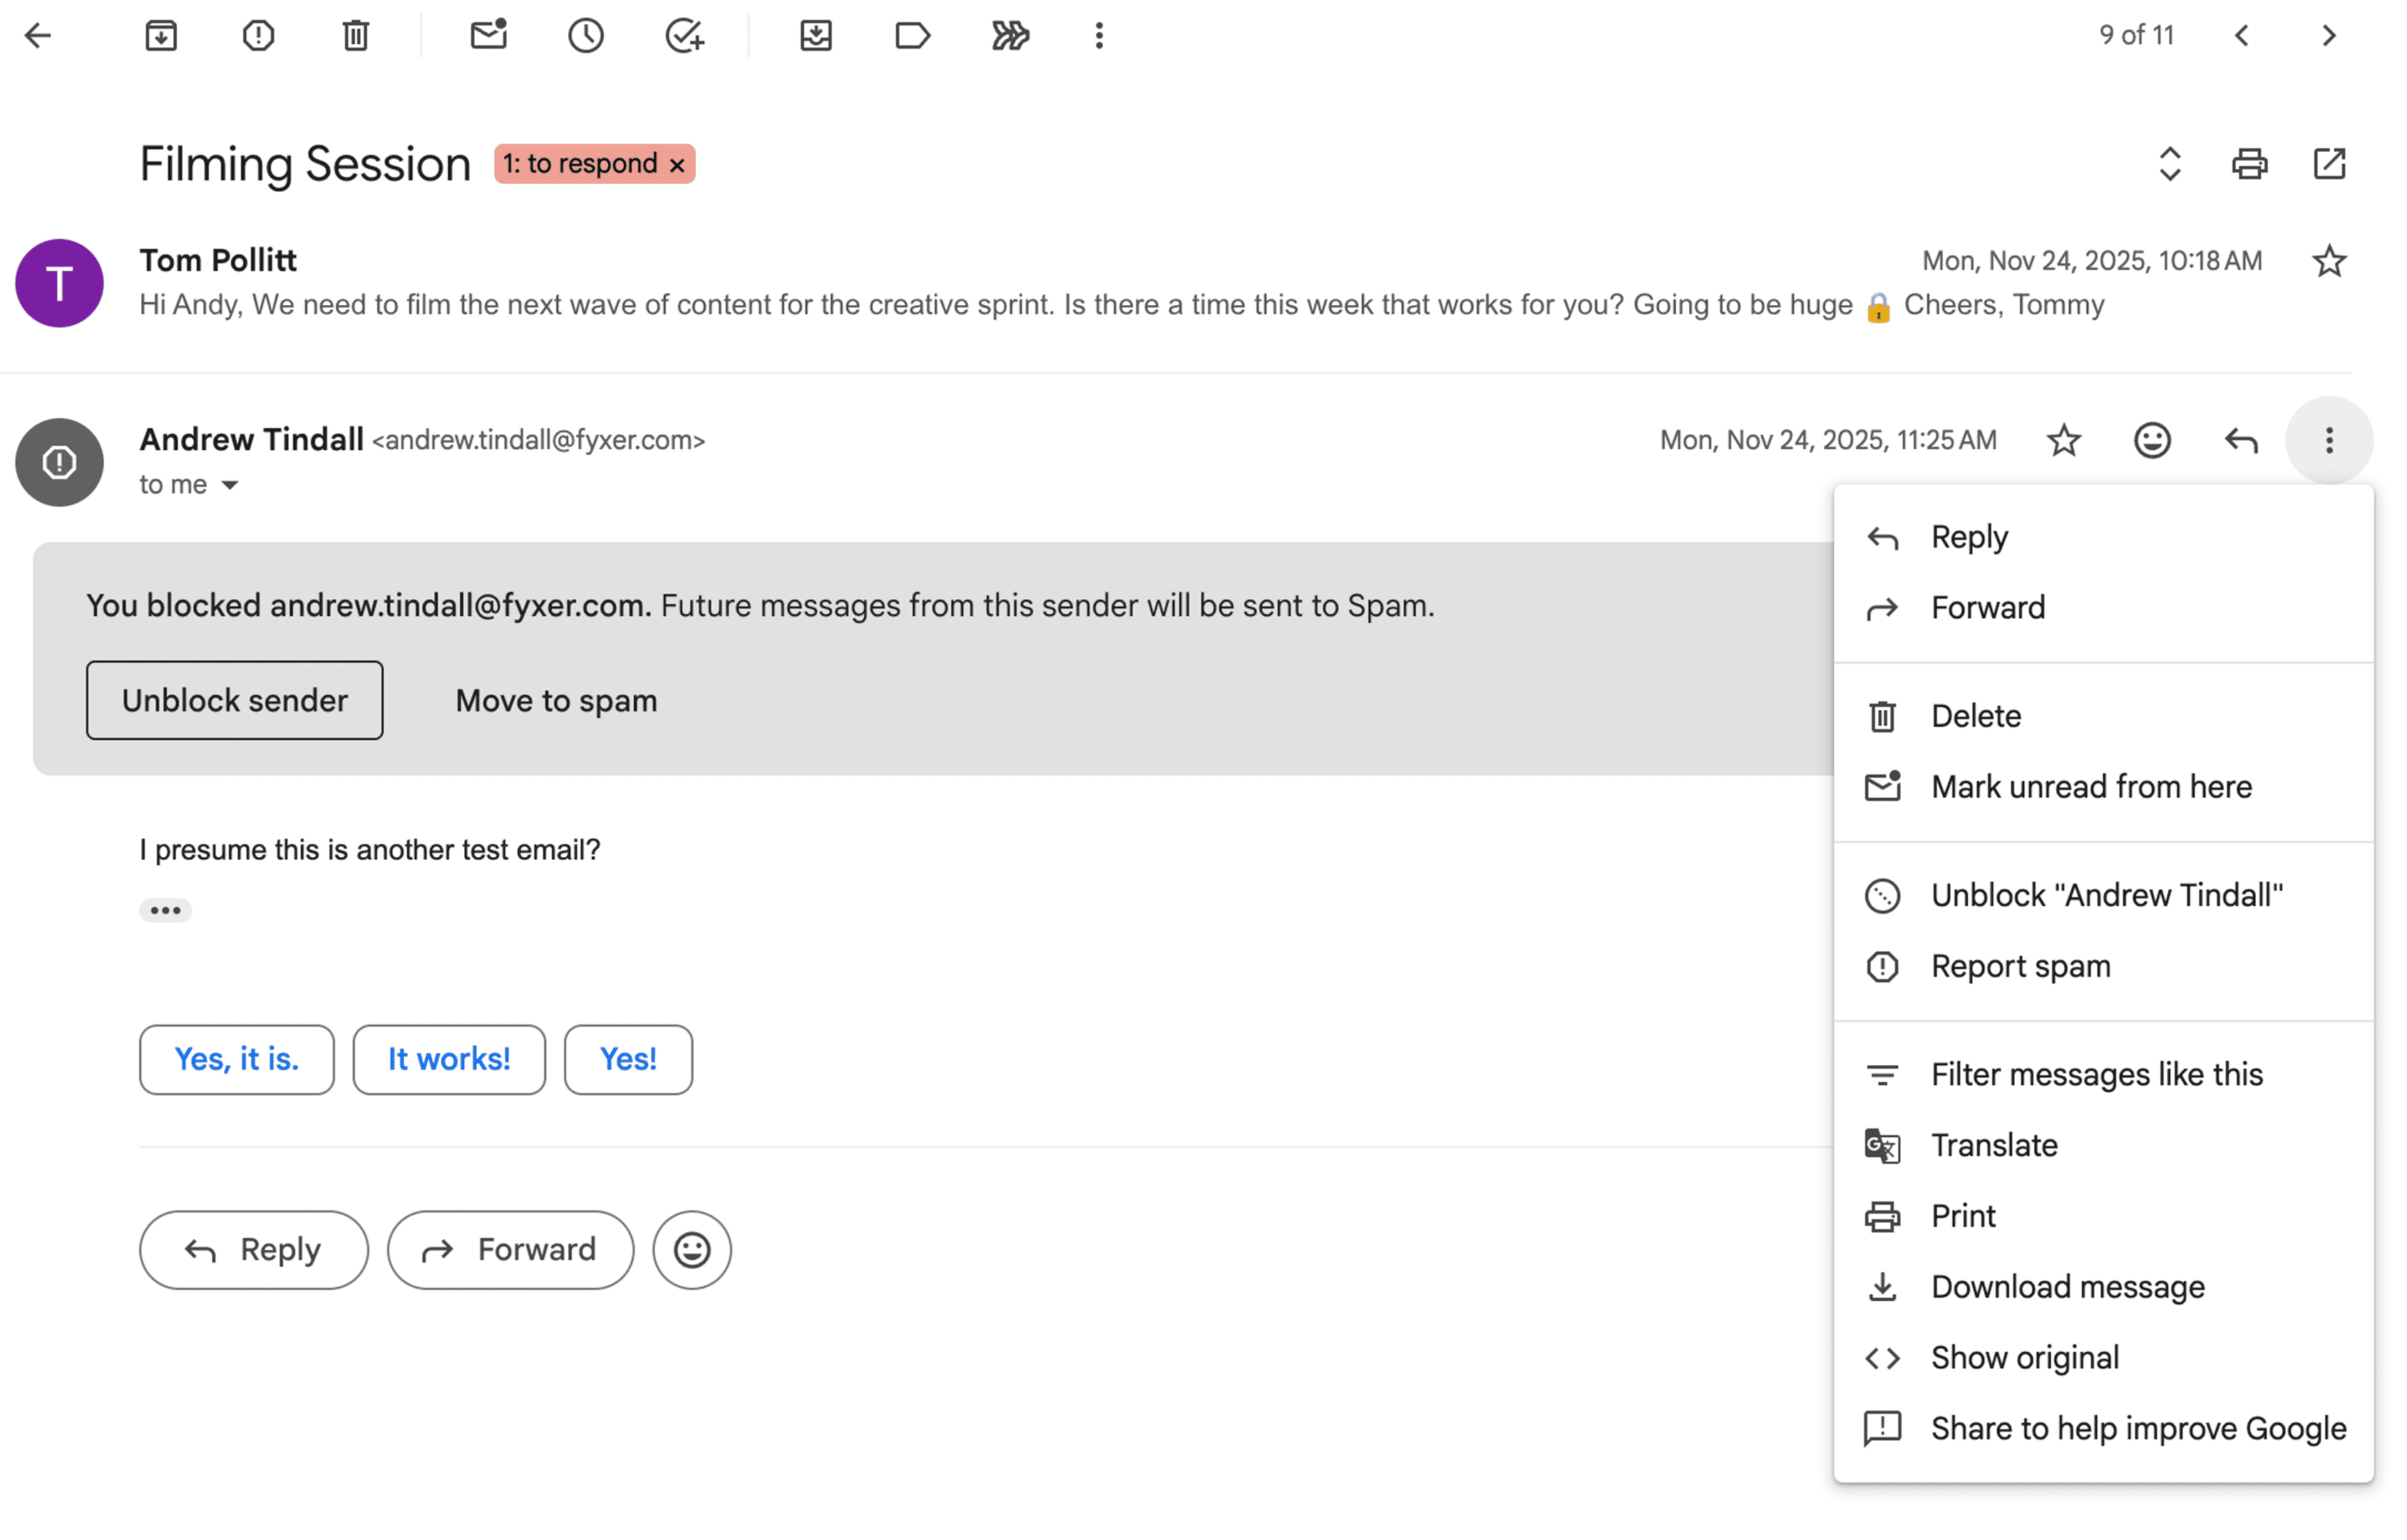Click Tom Pollitt sender name
The image size is (2407, 1540).
coord(218,261)
